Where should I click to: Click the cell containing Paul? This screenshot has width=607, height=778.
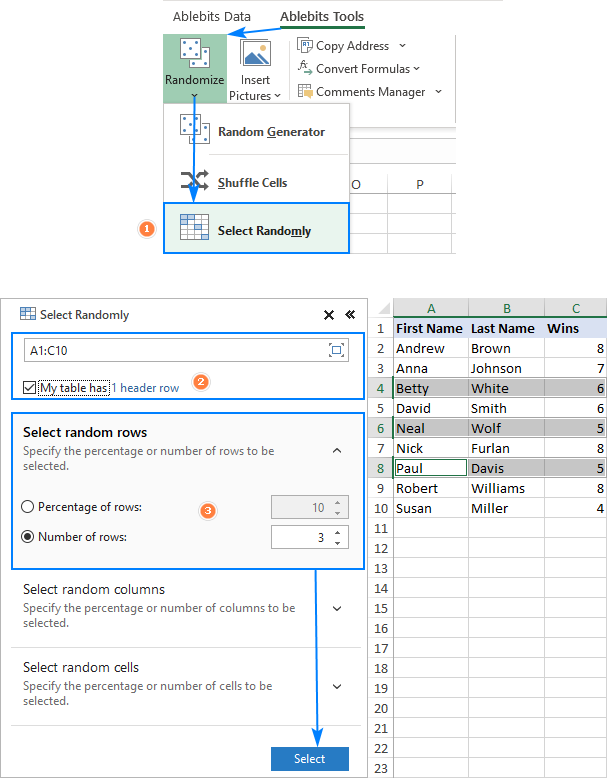pyautogui.click(x=431, y=468)
